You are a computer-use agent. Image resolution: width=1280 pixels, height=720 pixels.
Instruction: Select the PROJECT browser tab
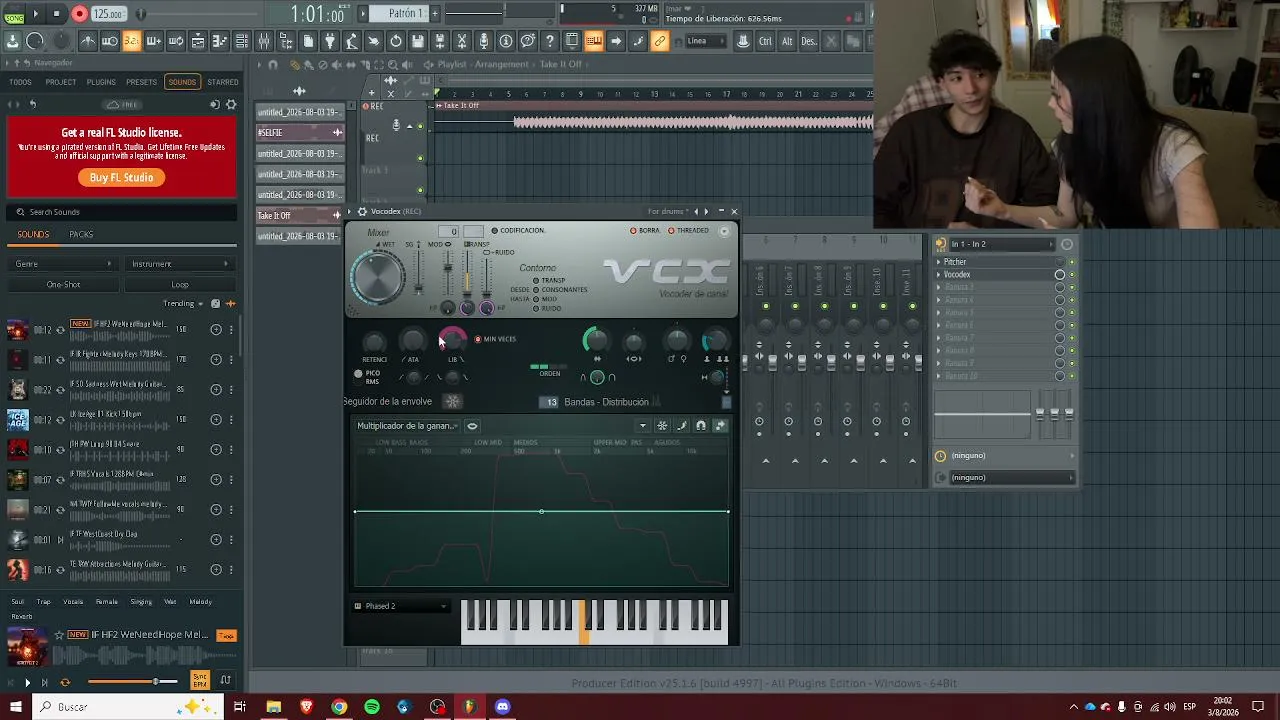tap(61, 82)
